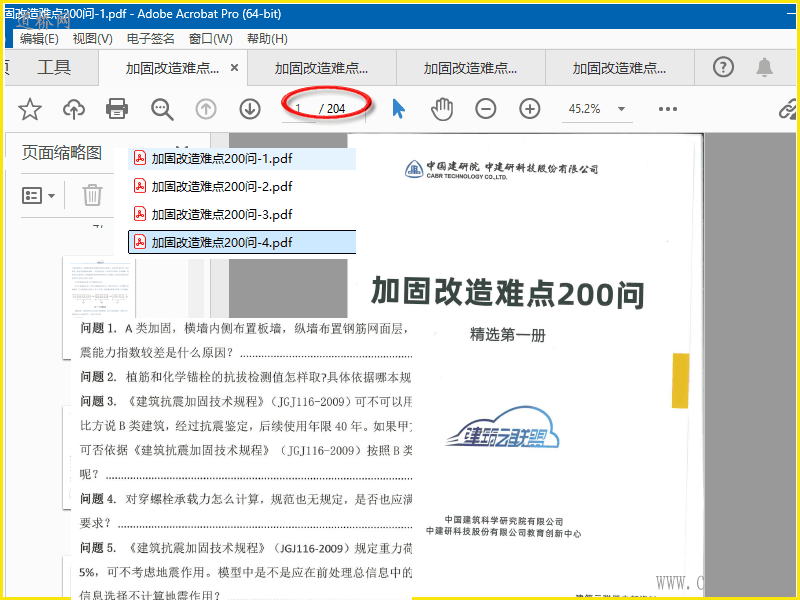
Task: Activate the hand pan tool
Action: coord(442,109)
